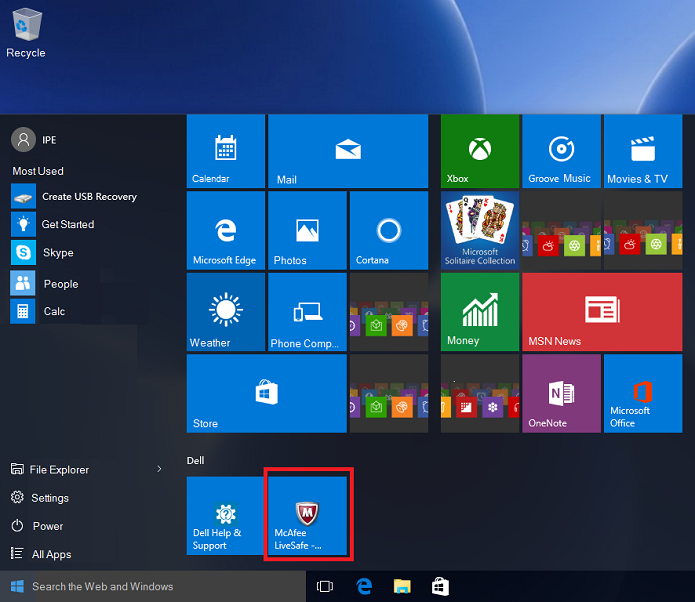Open the Cortana tile
Viewport: 695px width, 602px height.
(x=389, y=231)
